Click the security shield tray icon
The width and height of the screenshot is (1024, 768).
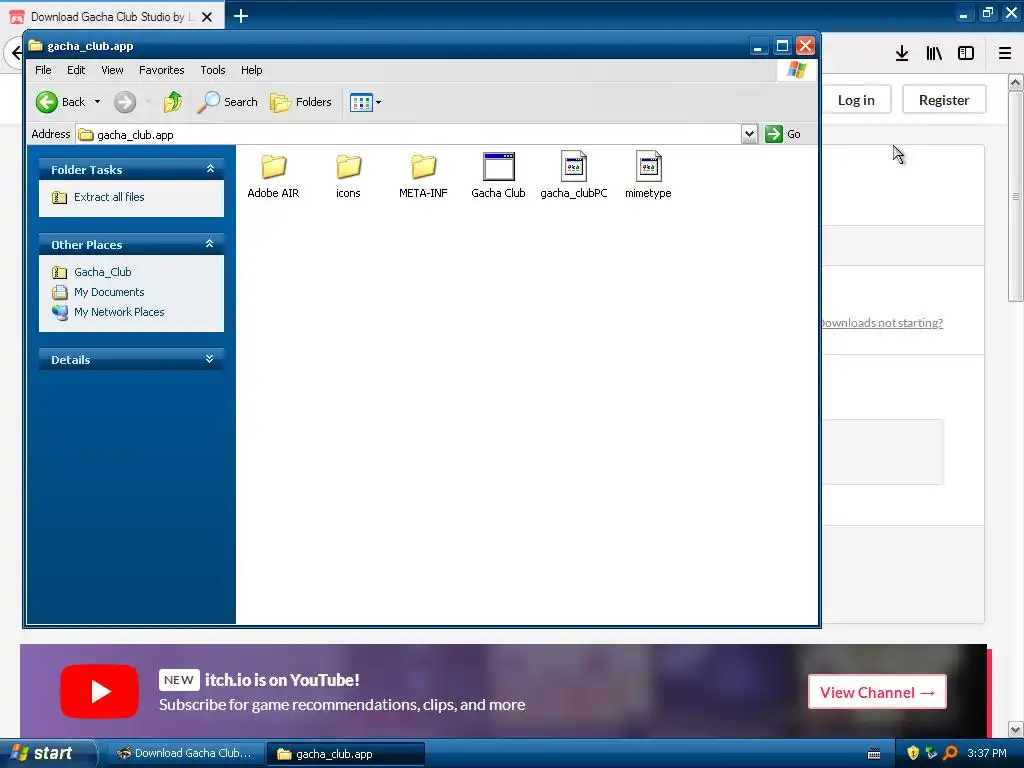pos(913,754)
